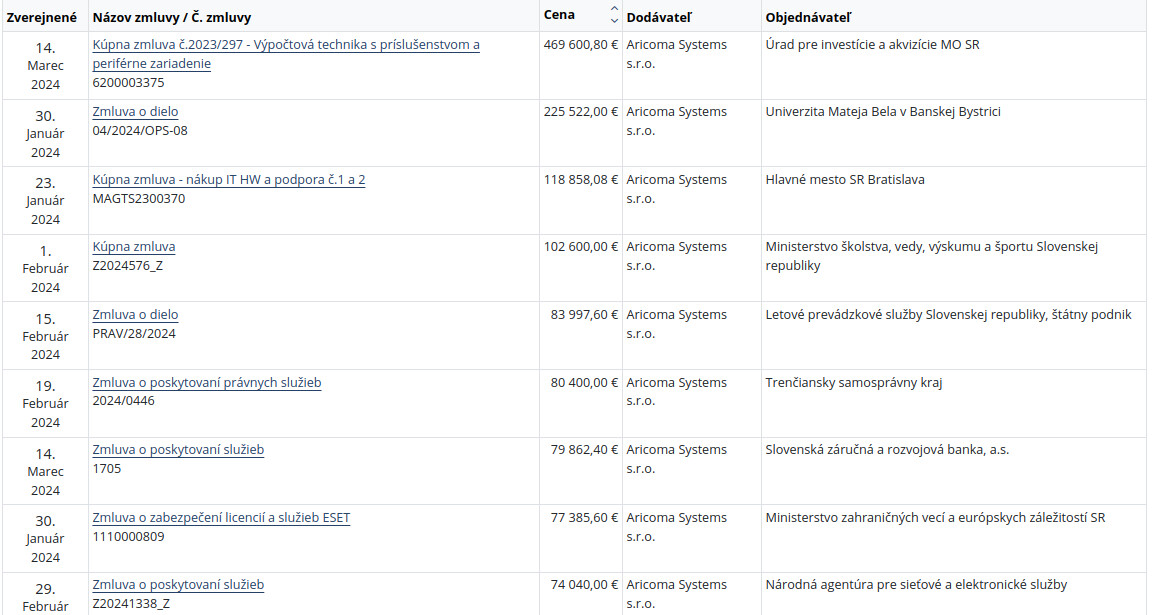The width and height of the screenshot is (1152, 615).
Task: Open Zmluva o poskytovaní právnych služieb link
Action: (207, 383)
